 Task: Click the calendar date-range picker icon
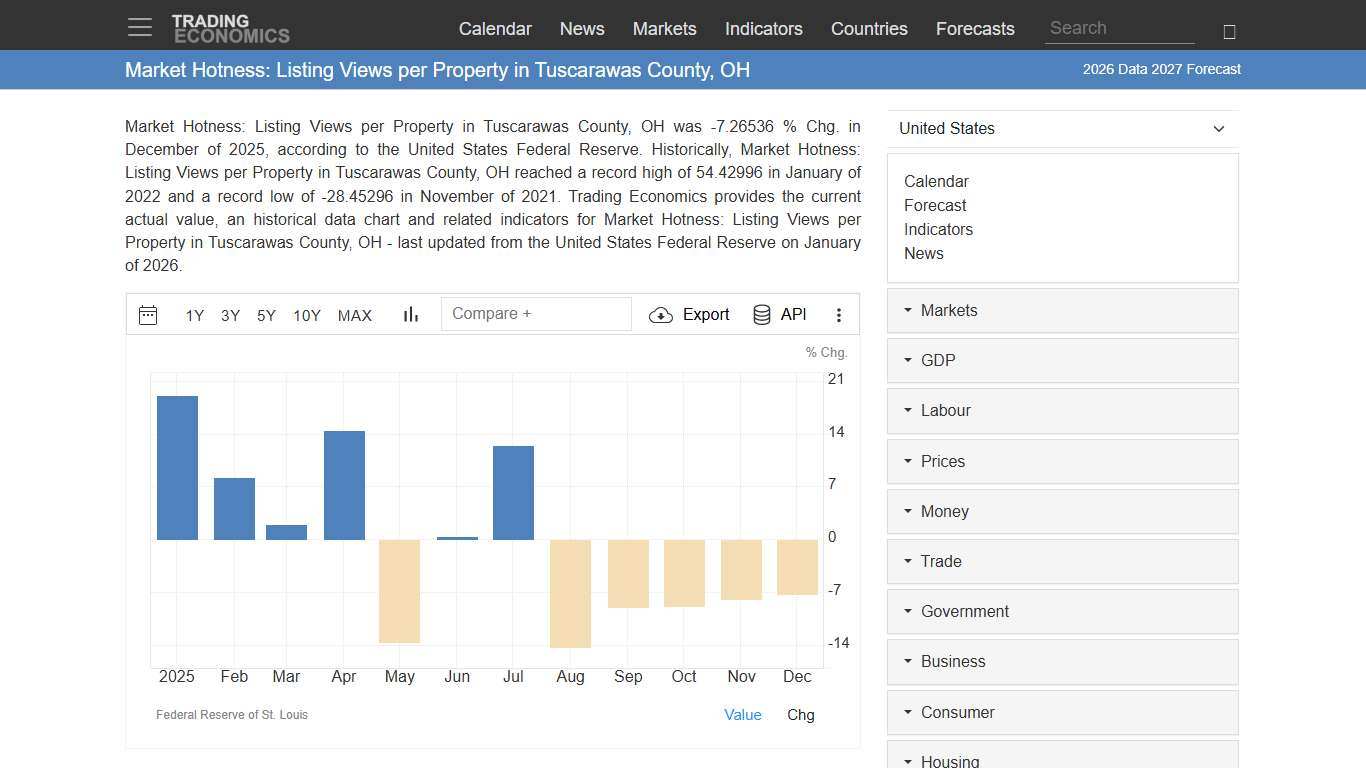pos(148,314)
